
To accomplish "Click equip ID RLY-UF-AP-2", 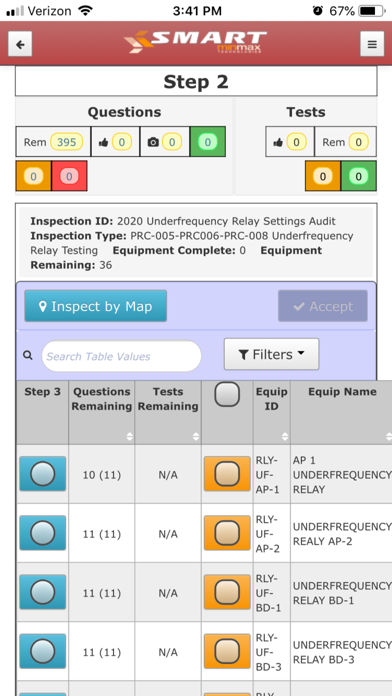I will tap(268, 534).
